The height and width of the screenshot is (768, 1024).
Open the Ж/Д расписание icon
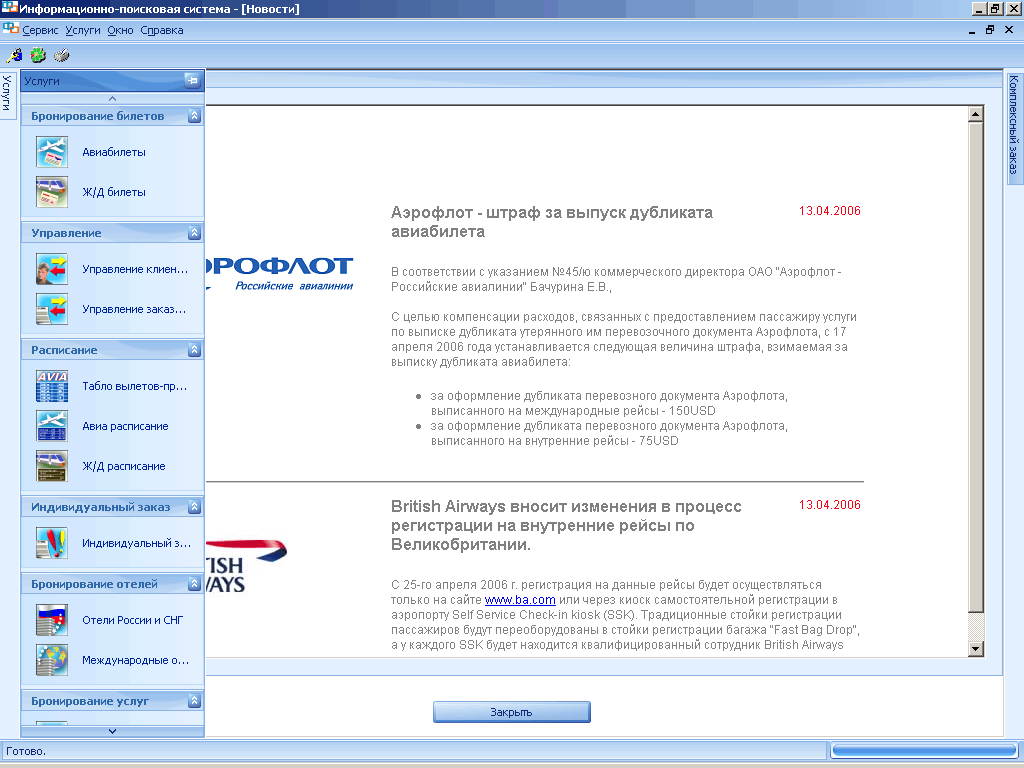pyautogui.click(x=52, y=466)
